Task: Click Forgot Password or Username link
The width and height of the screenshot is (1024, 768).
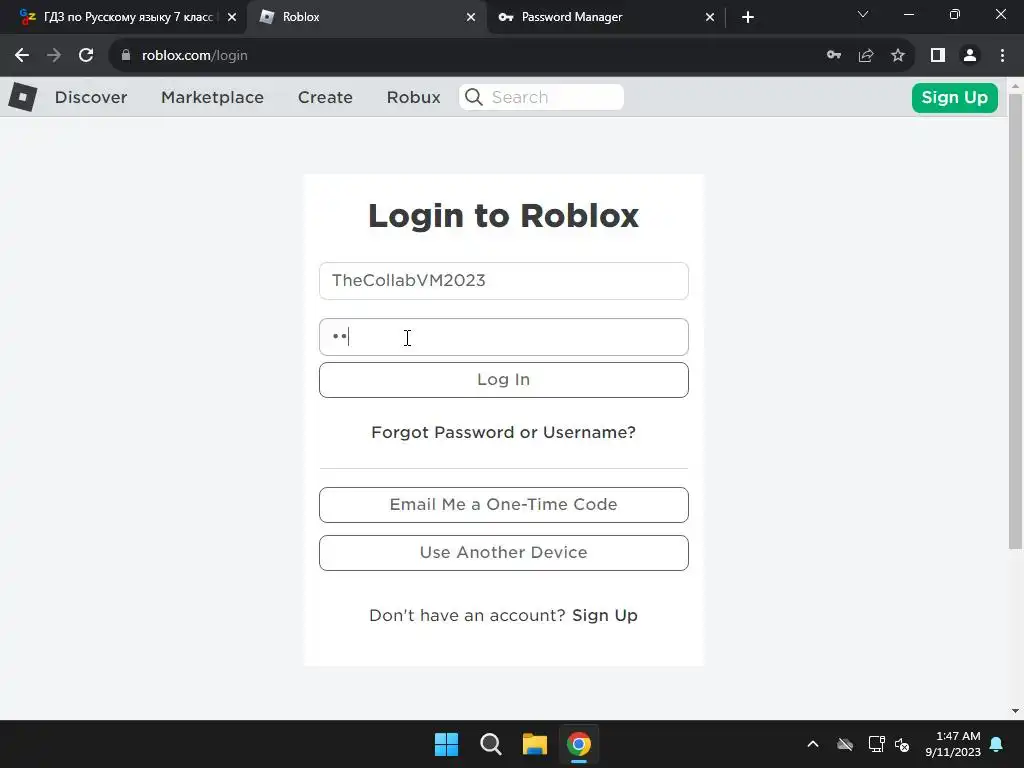Action: (503, 432)
